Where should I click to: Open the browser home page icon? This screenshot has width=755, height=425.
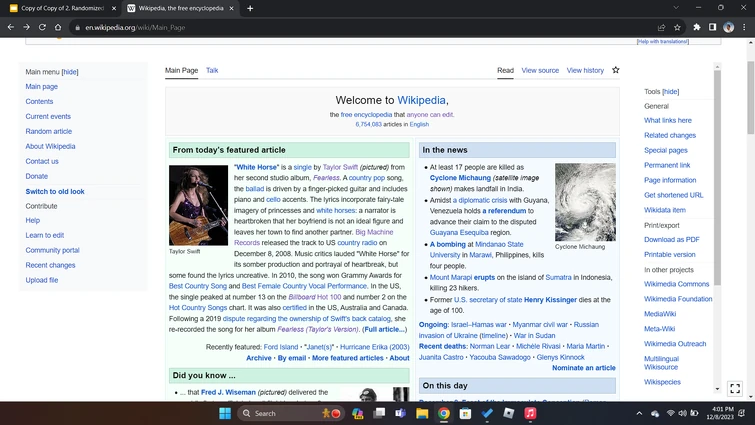pyautogui.click(x=58, y=27)
